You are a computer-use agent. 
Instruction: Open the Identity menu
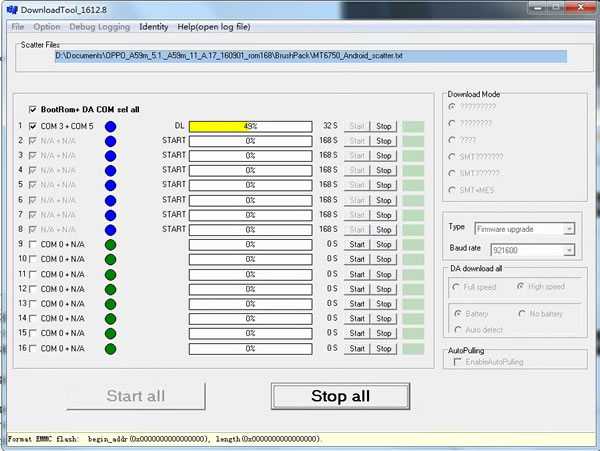153,26
